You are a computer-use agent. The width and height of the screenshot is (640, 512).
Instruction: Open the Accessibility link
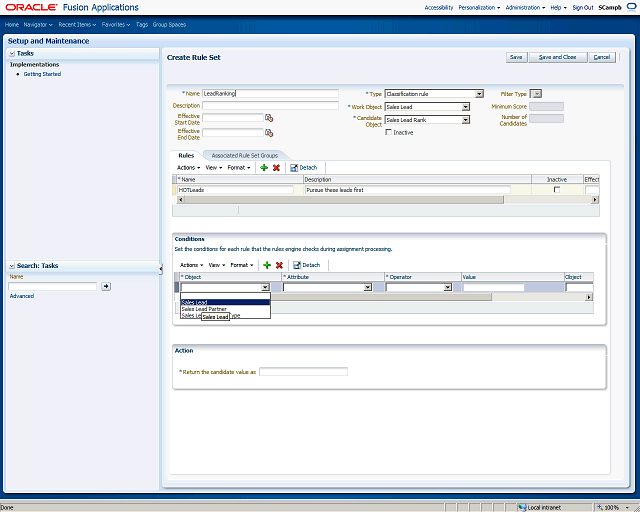click(x=439, y=8)
